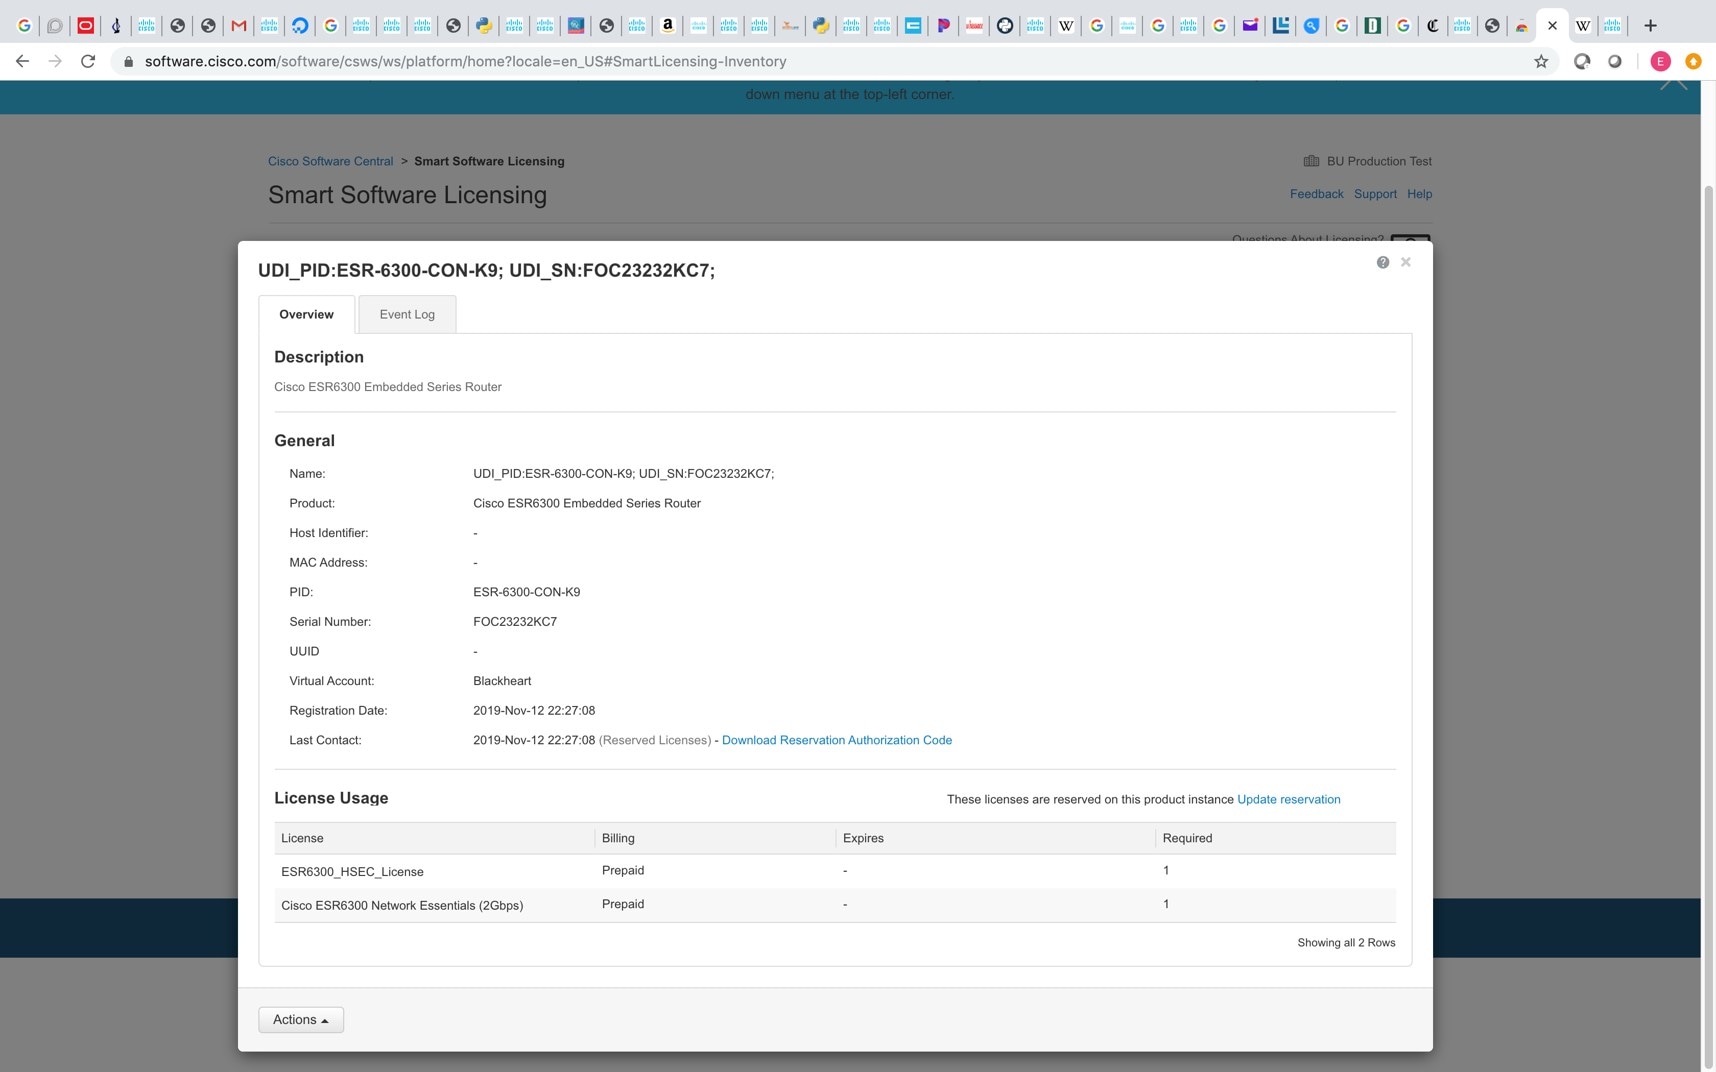Select the ESR6300_HSEC_License row
Viewport: 1716px width, 1072px height.
(x=835, y=871)
